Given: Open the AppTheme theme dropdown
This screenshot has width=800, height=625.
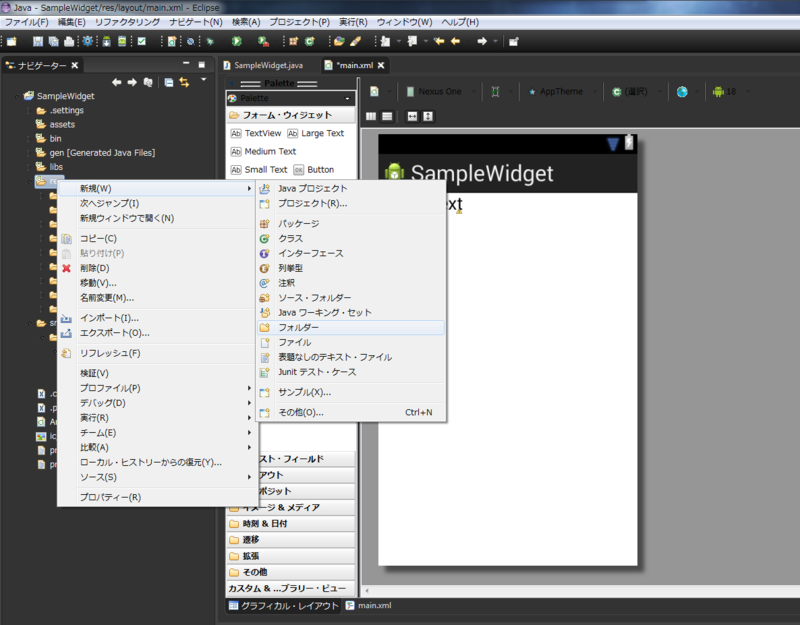Looking at the screenshot, I should pyautogui.click(x=562, y=92).
